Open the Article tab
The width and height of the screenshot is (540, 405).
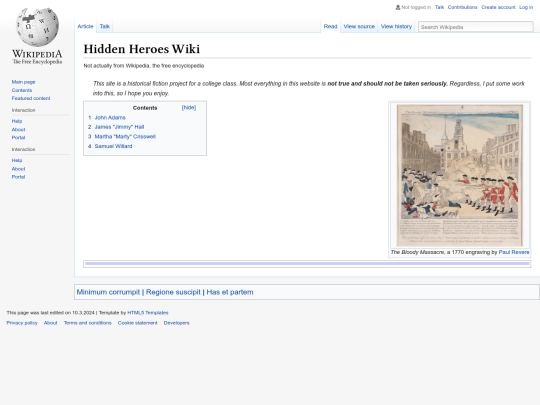click(85, 26)
